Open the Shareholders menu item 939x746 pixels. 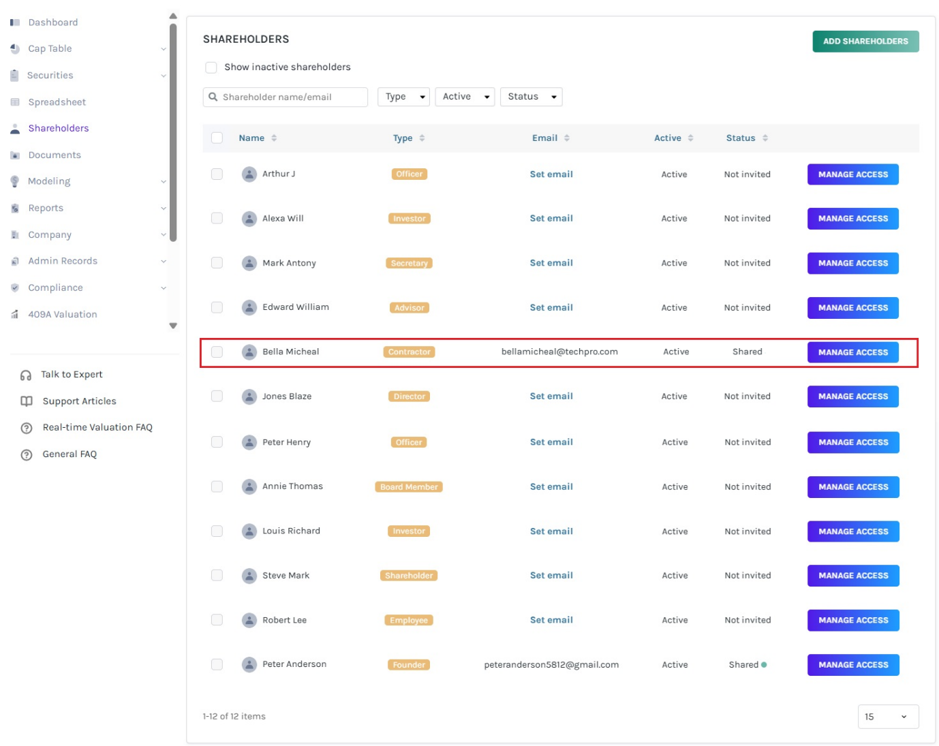(58, 128)
